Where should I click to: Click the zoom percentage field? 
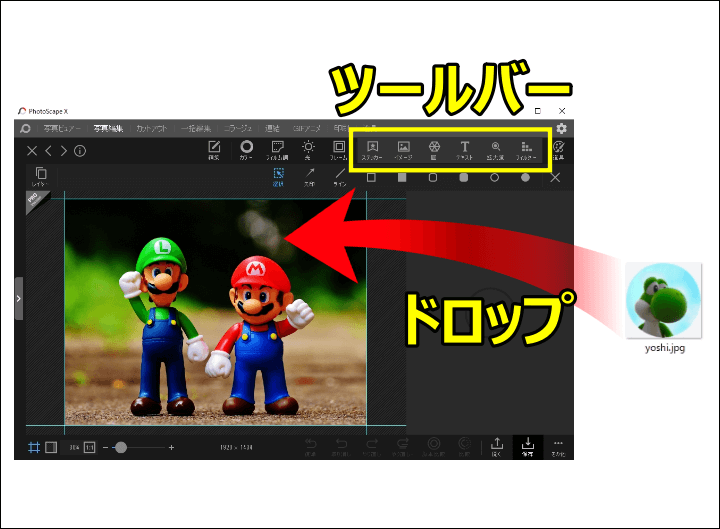click(x=74, y=447)
